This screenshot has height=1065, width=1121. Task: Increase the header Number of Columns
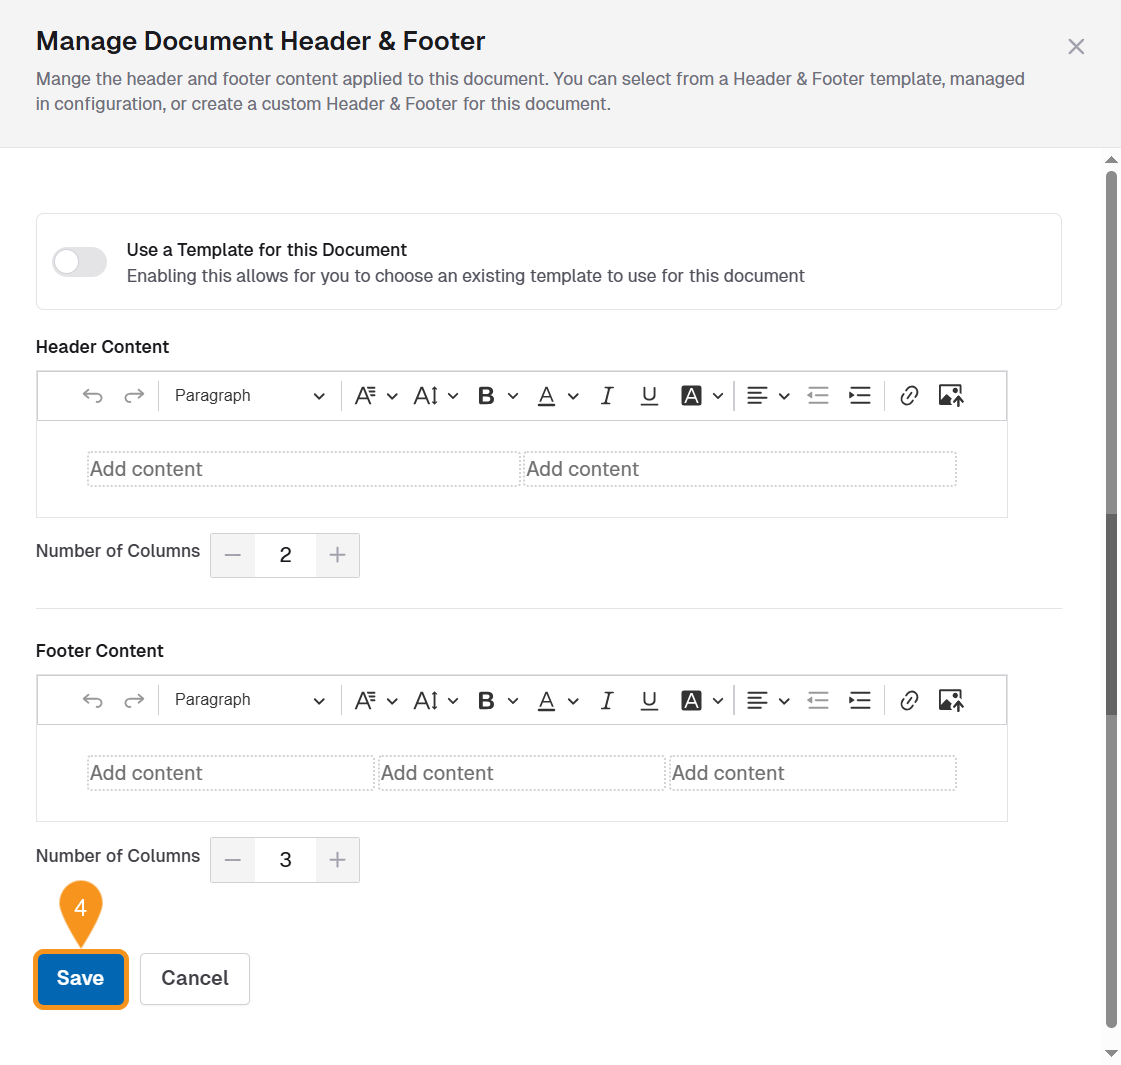[338, 555]
